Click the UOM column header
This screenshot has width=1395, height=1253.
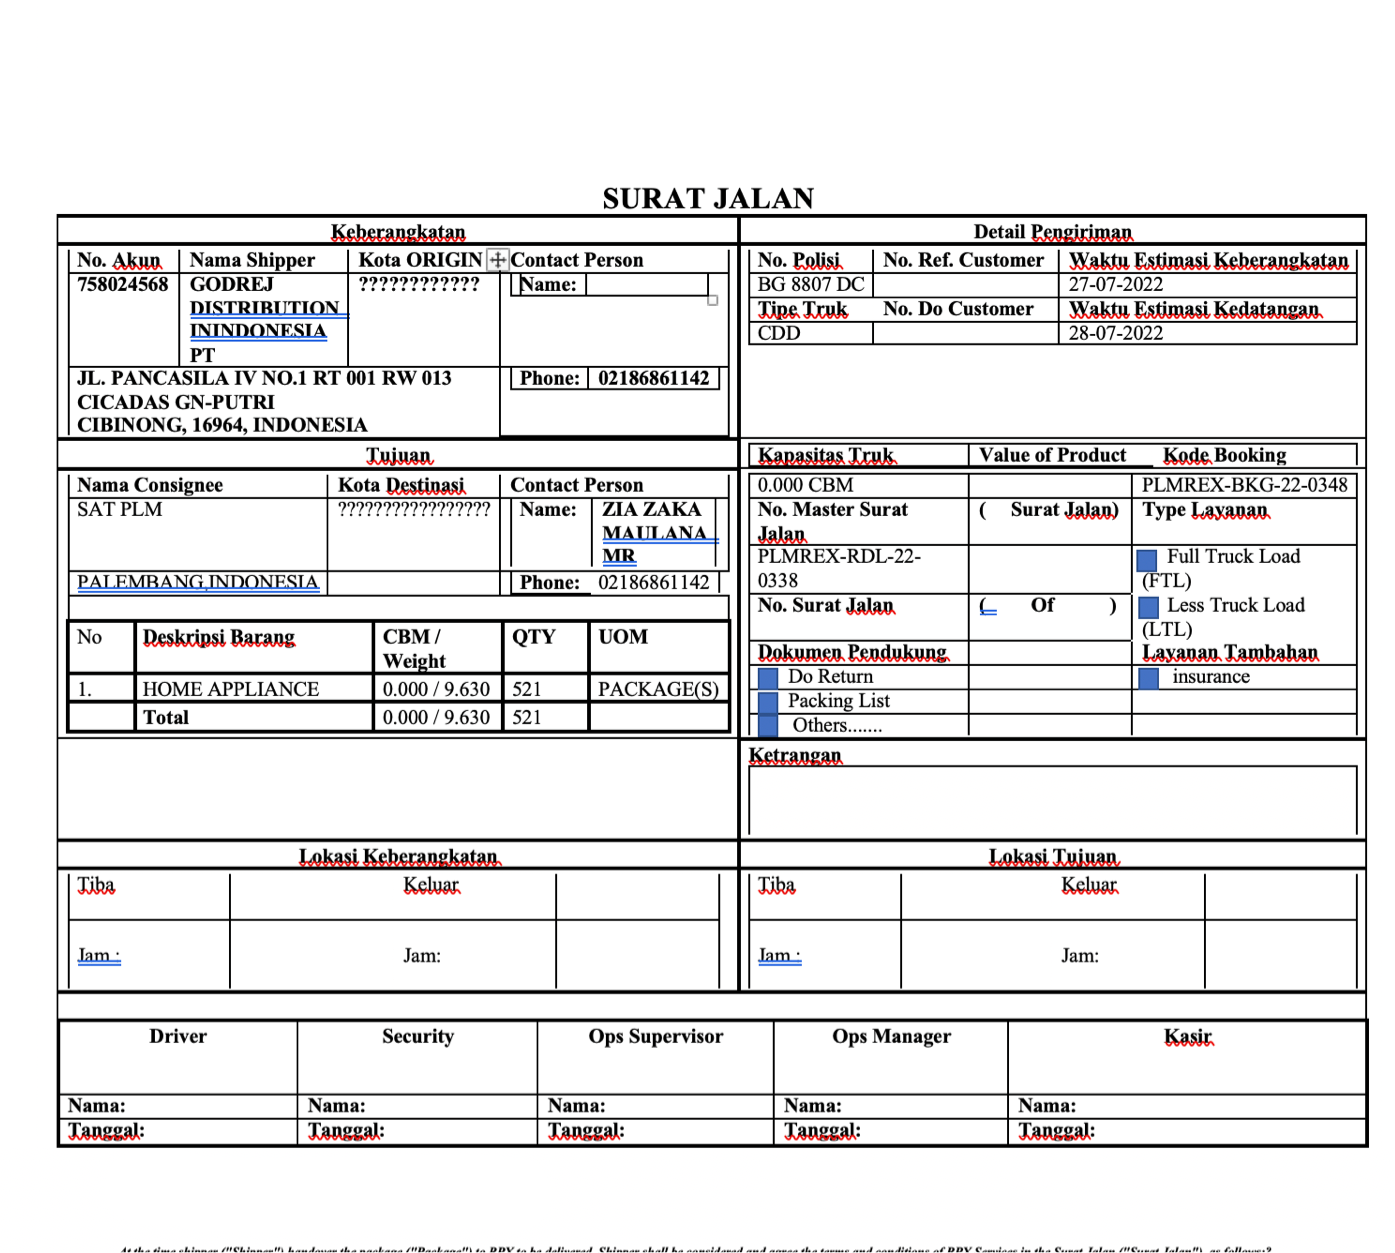coord(623,637)
